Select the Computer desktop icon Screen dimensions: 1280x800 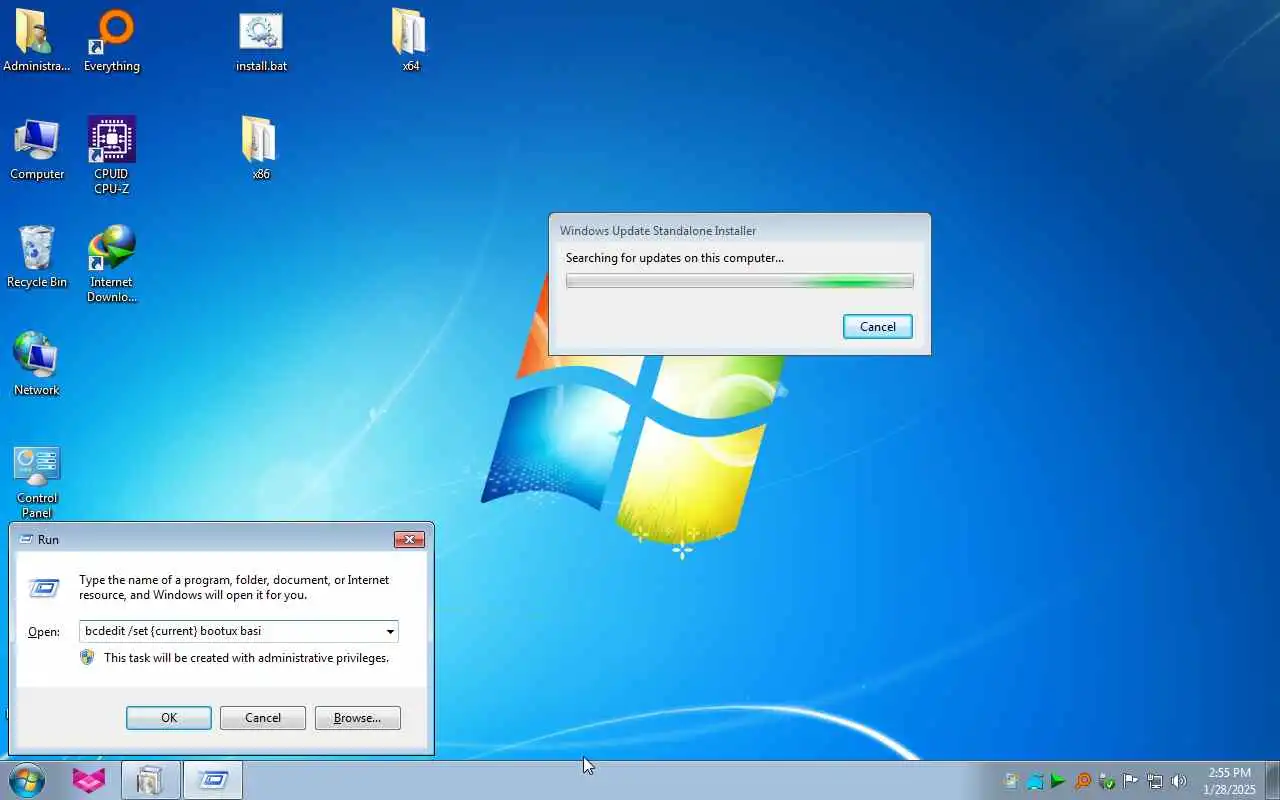[x=37, y=148]
